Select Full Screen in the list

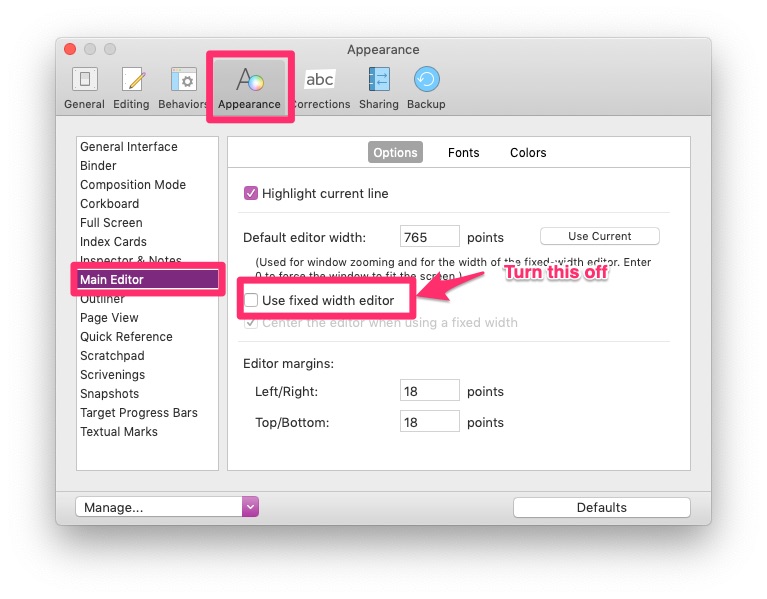147,223
